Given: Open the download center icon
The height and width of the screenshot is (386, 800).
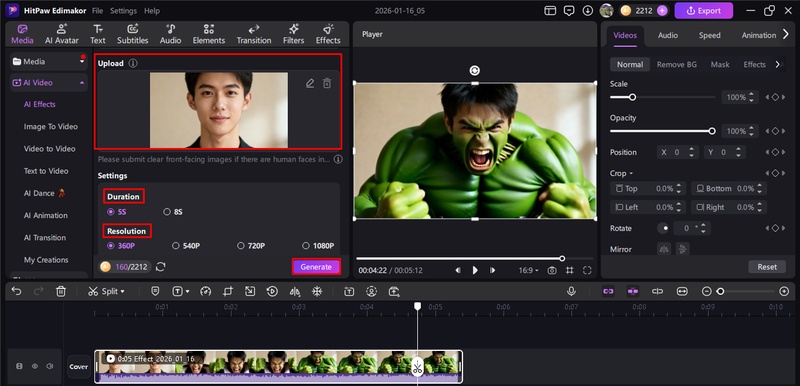Looking at the screenshot, I should [x=587, y=11].
